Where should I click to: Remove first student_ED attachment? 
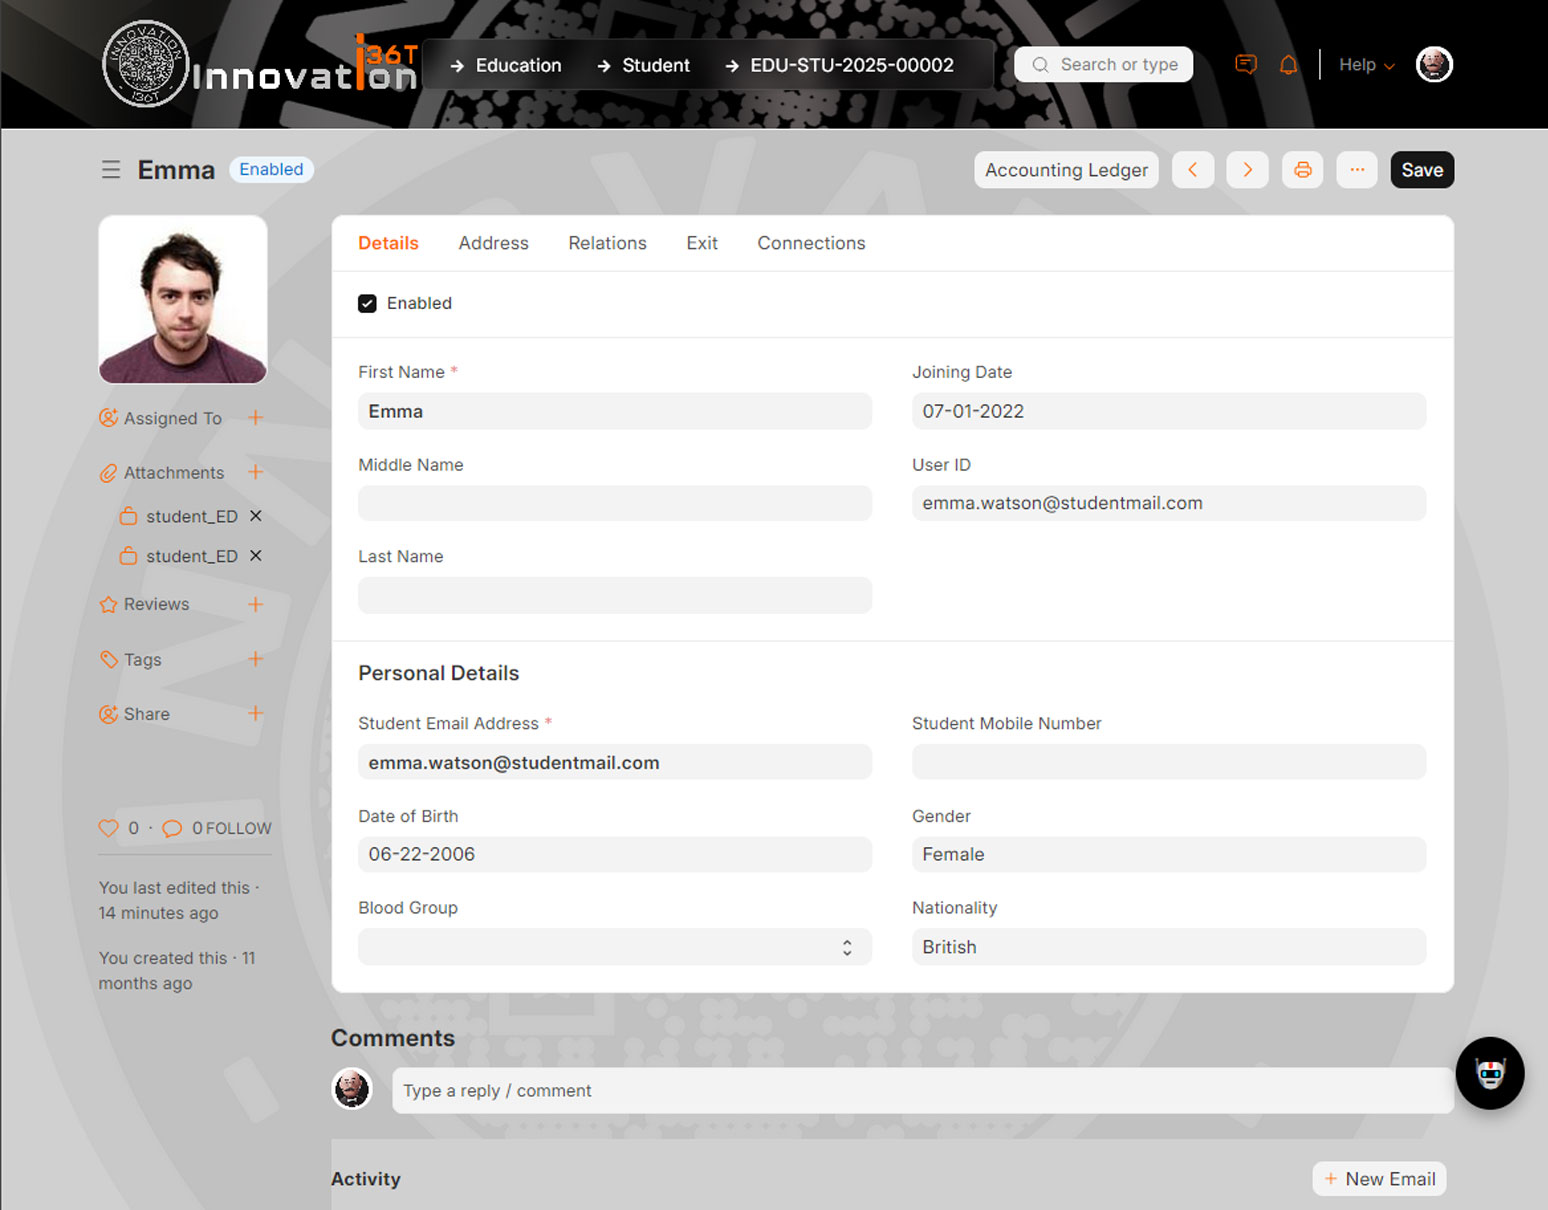coord(256,516)
